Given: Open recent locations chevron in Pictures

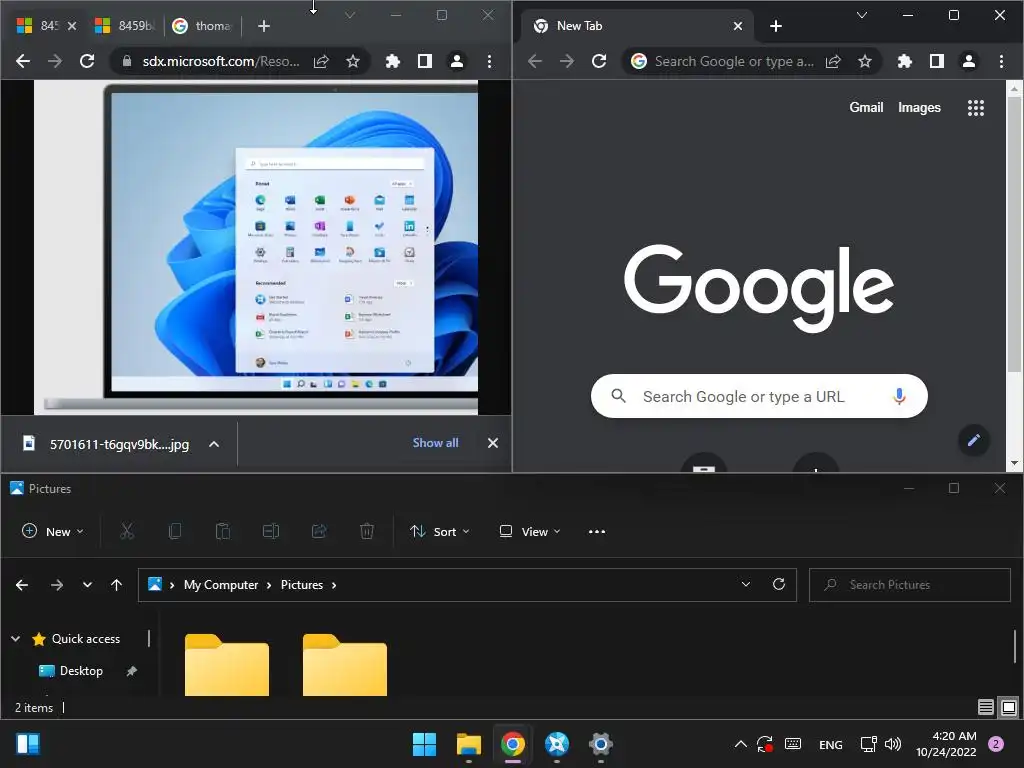Looking at the screenshot, I should tap(88, 584).
